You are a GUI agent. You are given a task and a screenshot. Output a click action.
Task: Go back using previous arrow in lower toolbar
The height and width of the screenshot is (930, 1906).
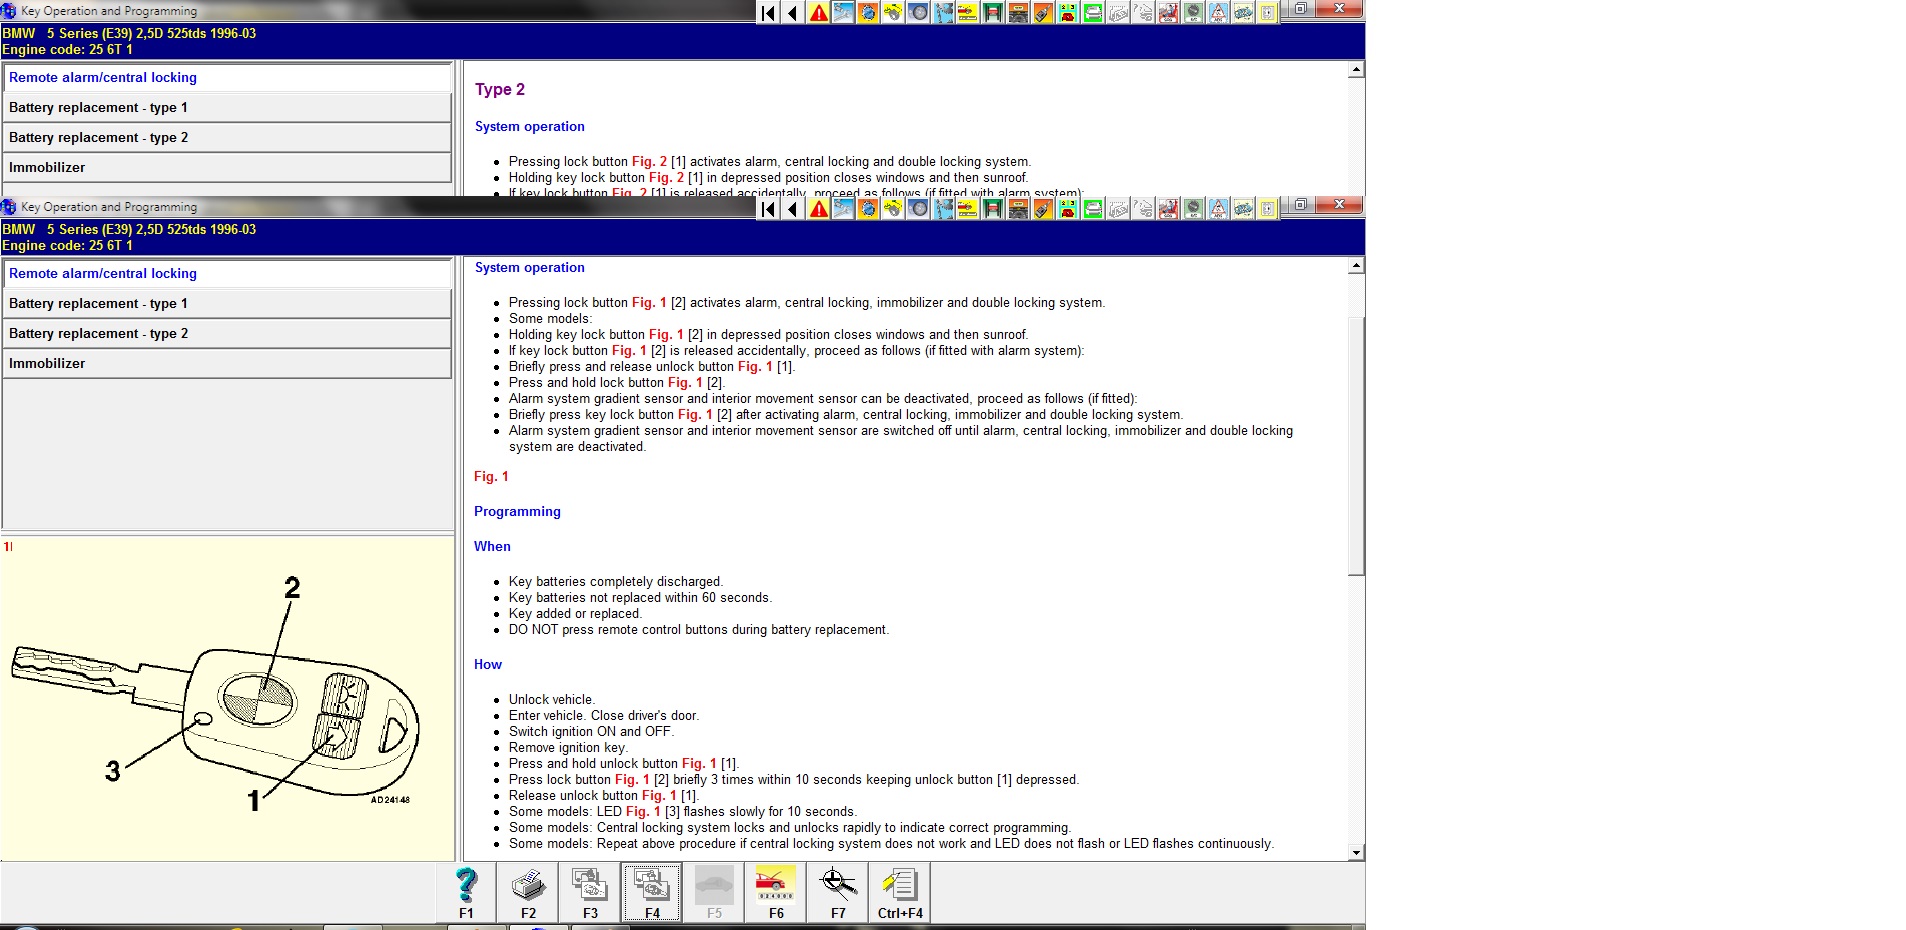pyautogui.click(x=793, y=209)
